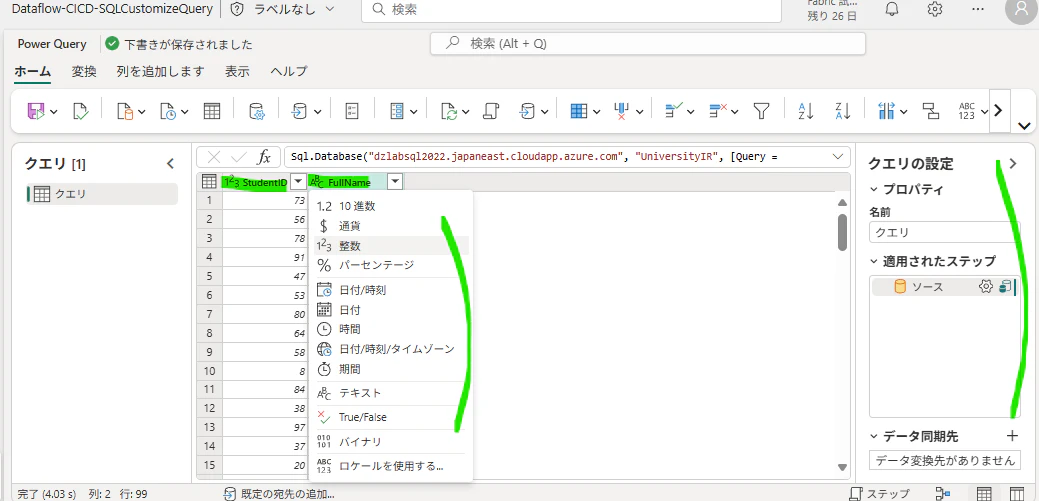
Task: Click the top 検索 search box
Action: point(571,10)
